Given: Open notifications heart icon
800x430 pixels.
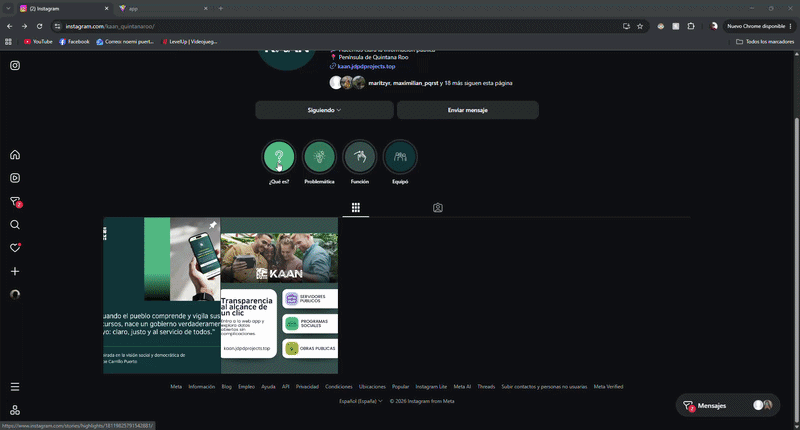Looking at the screenshot, I should click(x=15, y=248).
